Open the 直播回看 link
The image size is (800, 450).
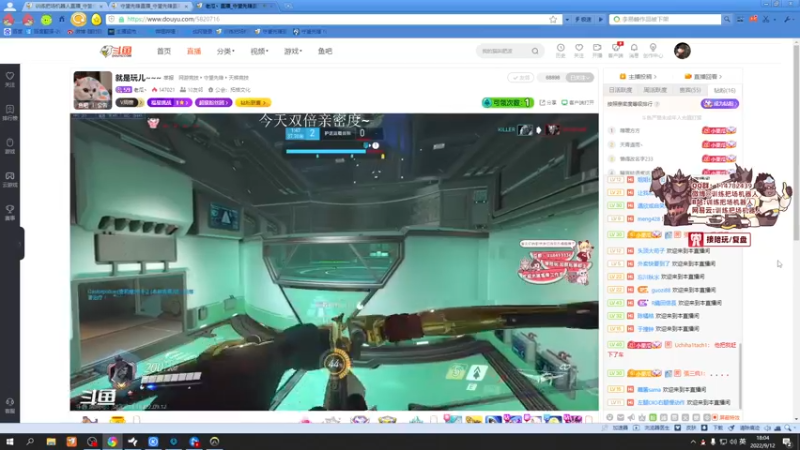(x=703, y=77)
